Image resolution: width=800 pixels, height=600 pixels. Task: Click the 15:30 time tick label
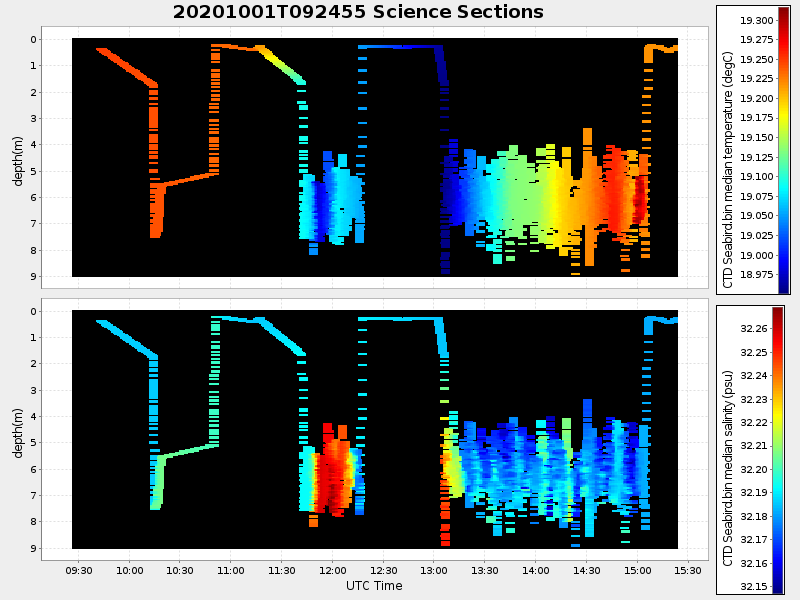[x=688, y=570]
